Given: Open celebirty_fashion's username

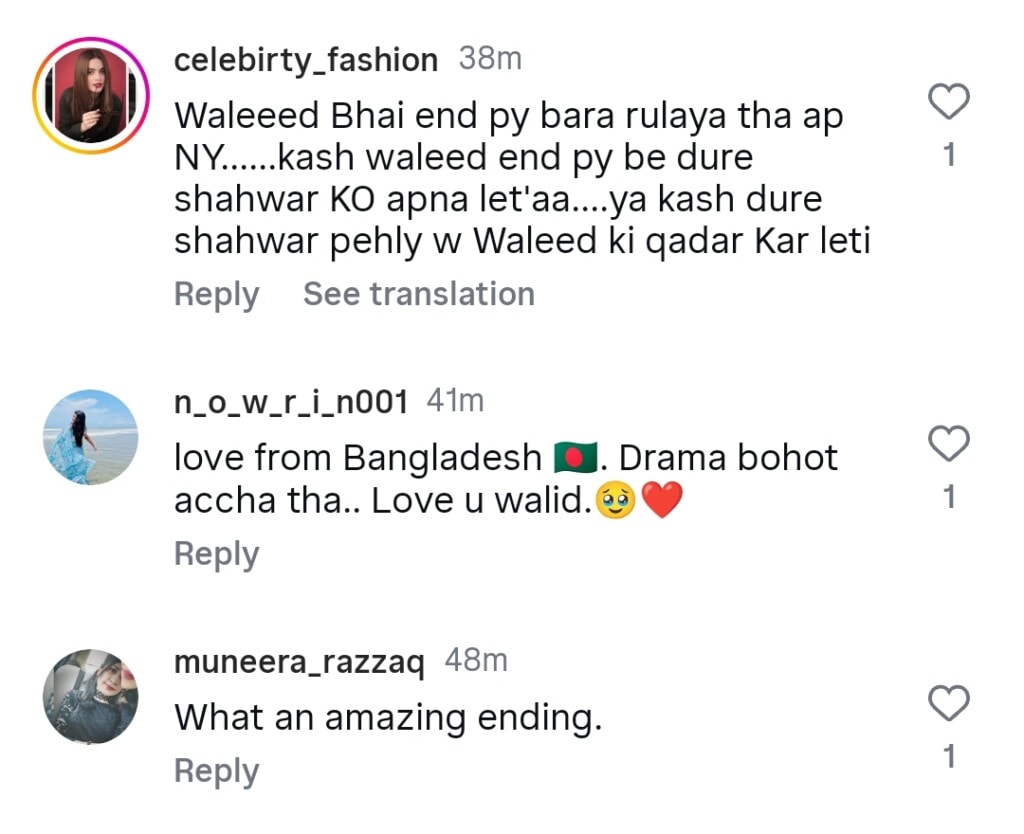Looking at the screenshot, I should click(305, 58).
